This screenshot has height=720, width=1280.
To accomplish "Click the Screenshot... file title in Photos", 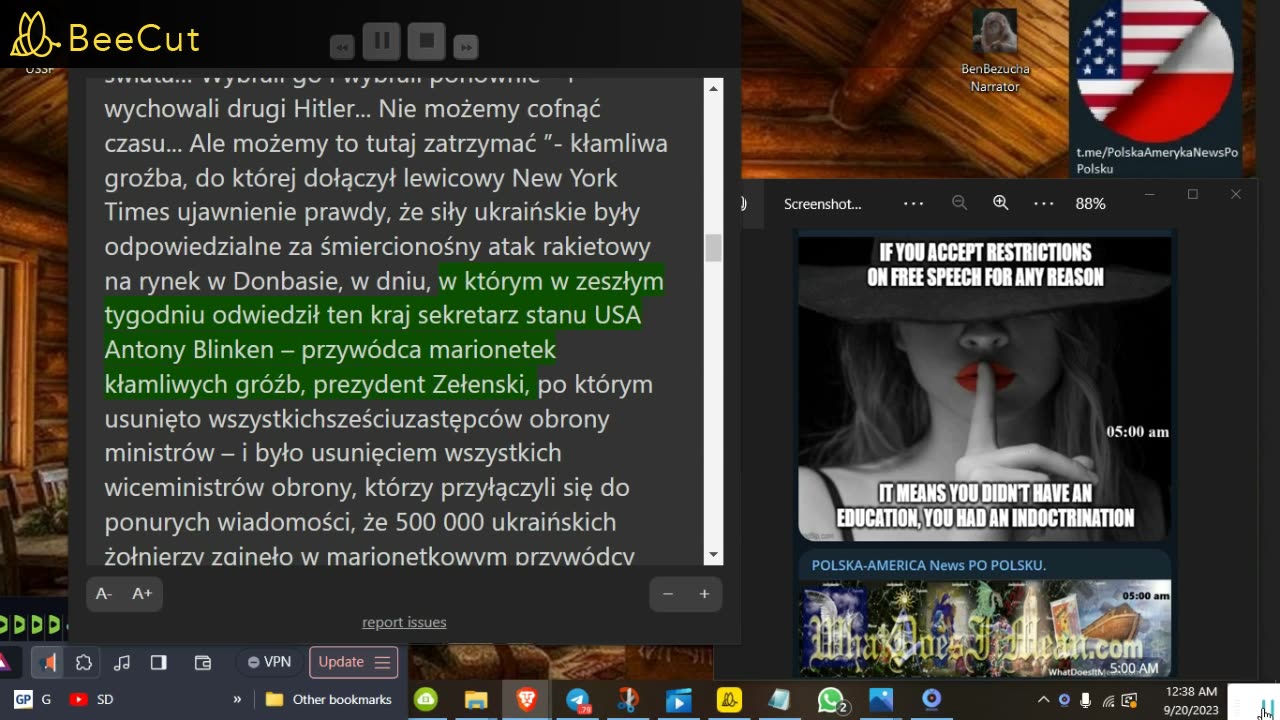I will coord(822,203).
